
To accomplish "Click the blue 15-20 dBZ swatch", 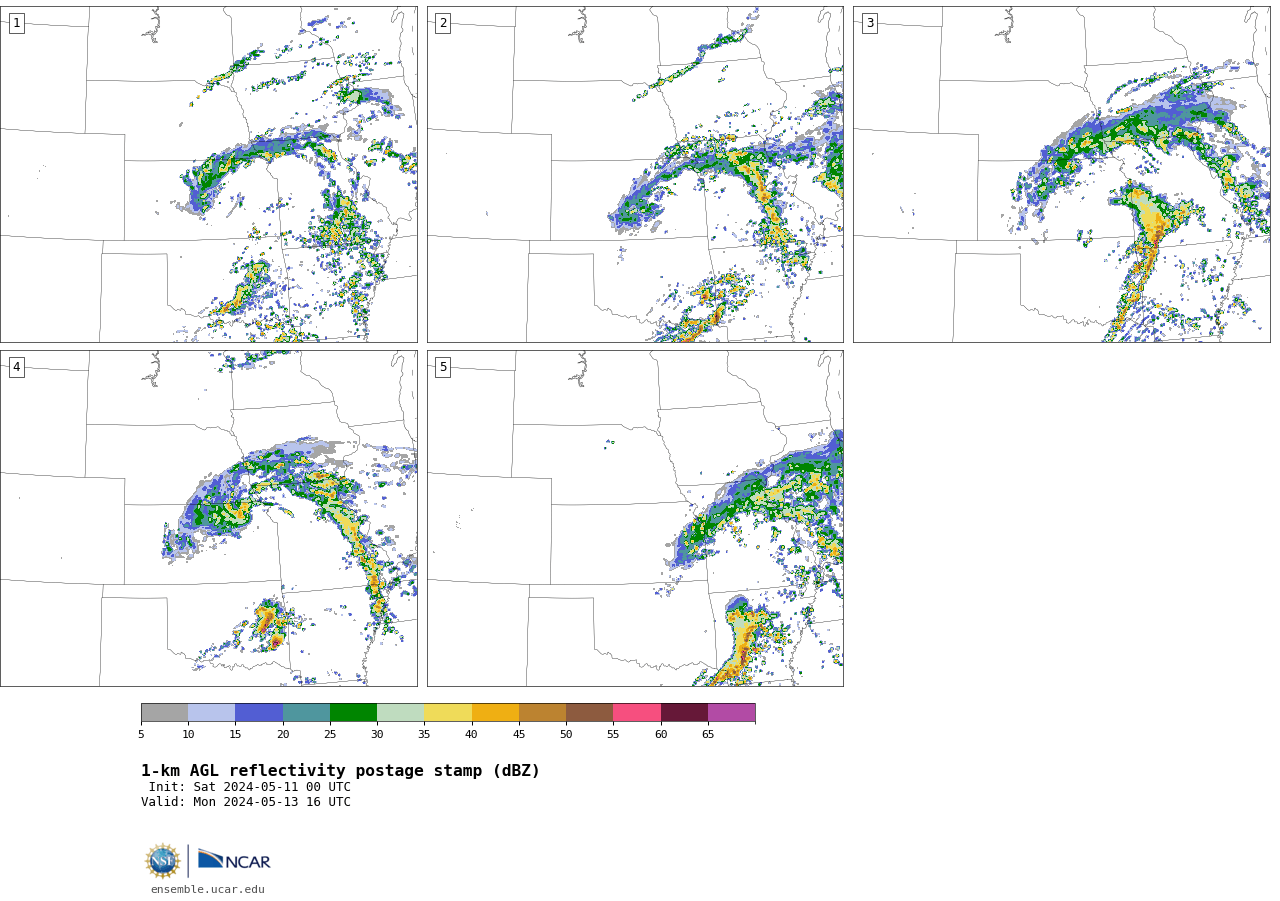I will coord(259,712).
